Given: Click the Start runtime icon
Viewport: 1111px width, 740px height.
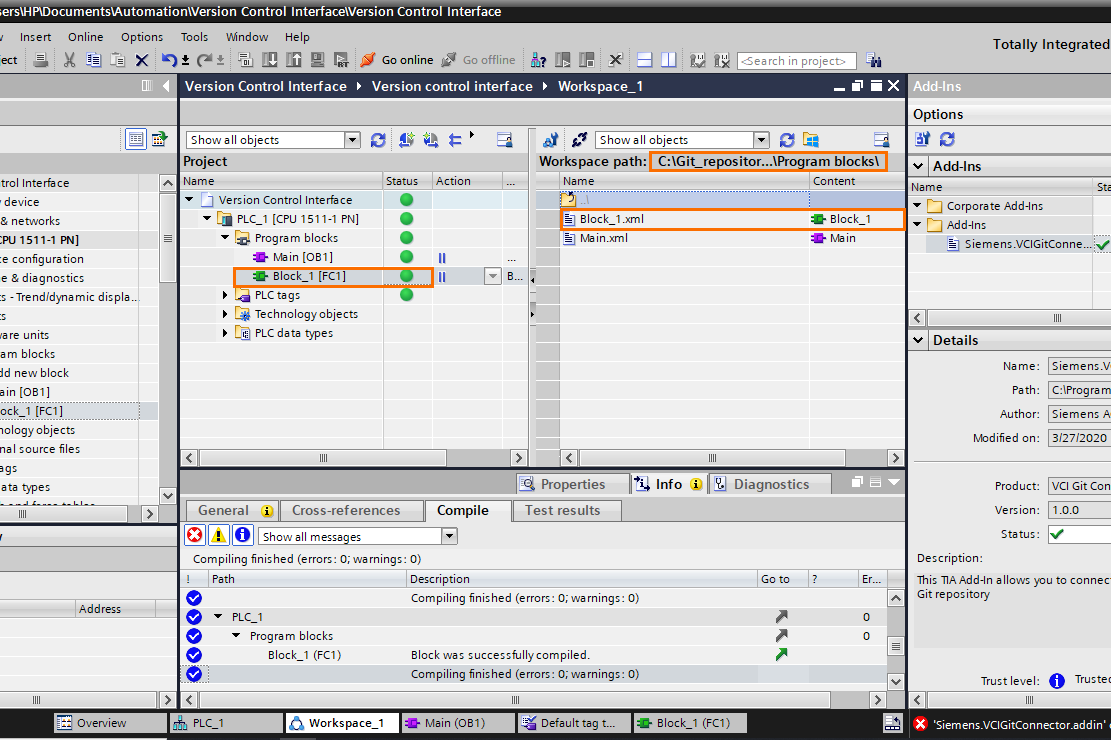Looking at the screenshot, I should click(342, 60).
